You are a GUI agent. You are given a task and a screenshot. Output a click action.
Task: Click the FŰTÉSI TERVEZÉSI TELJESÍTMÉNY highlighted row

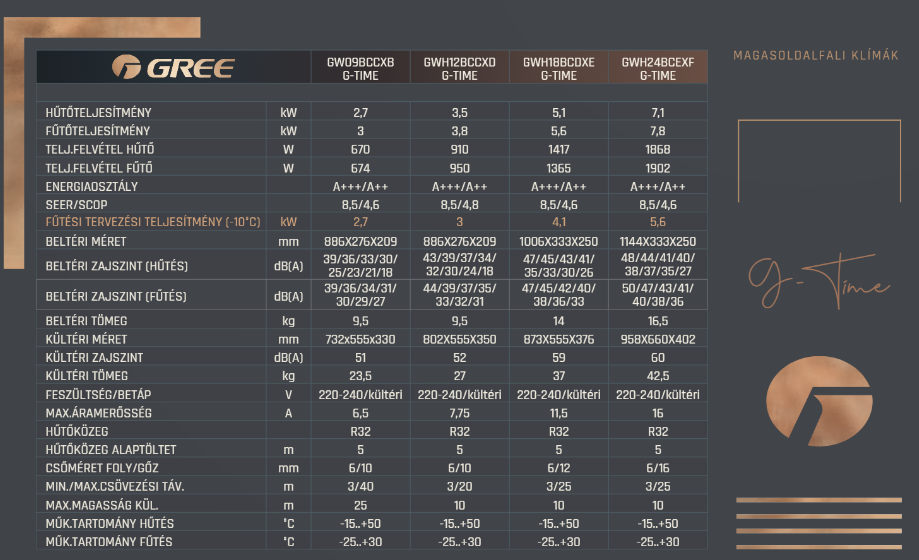(x=372, y=222)
